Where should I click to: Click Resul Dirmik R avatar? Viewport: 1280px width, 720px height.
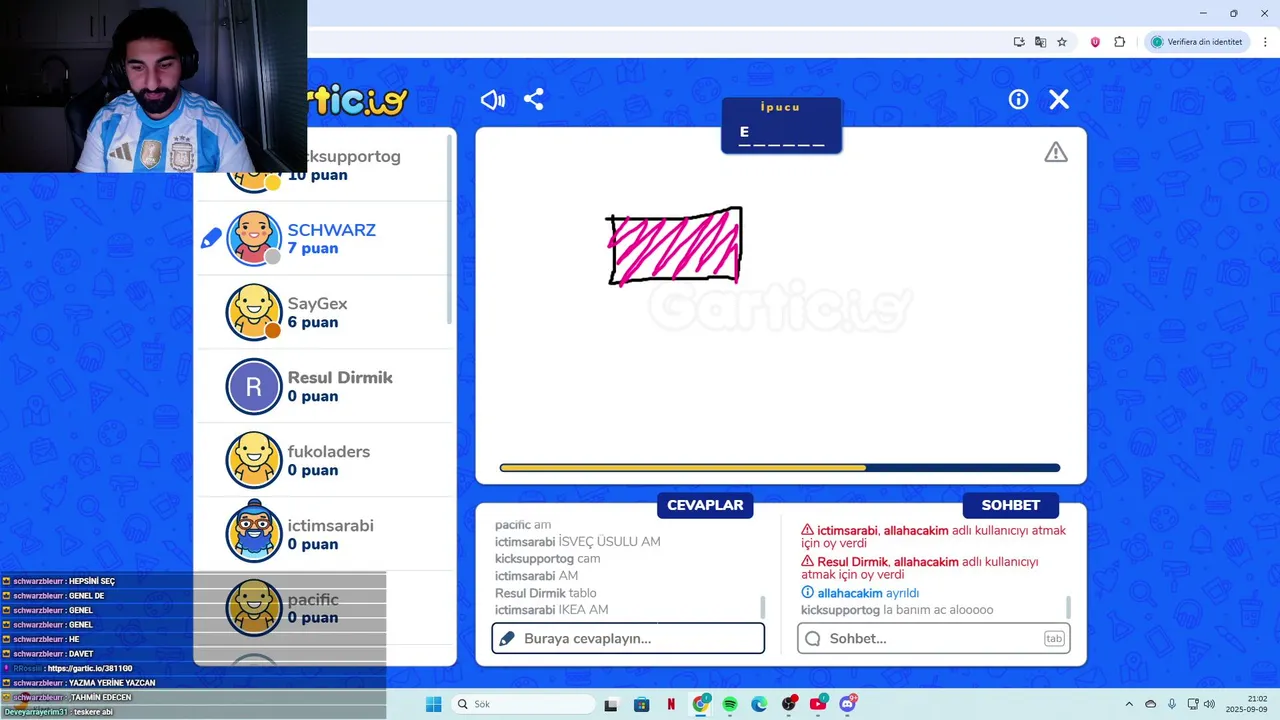[x=254, y=386]
